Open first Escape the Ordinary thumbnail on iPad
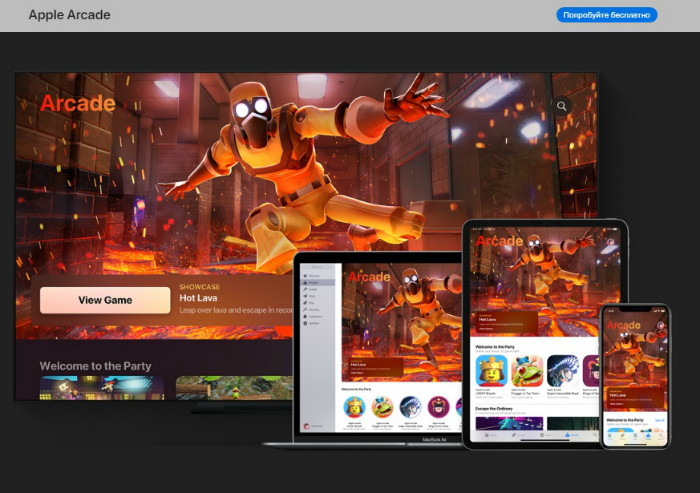The width and height of the screenshot is (700, 493). coord(509,423)
